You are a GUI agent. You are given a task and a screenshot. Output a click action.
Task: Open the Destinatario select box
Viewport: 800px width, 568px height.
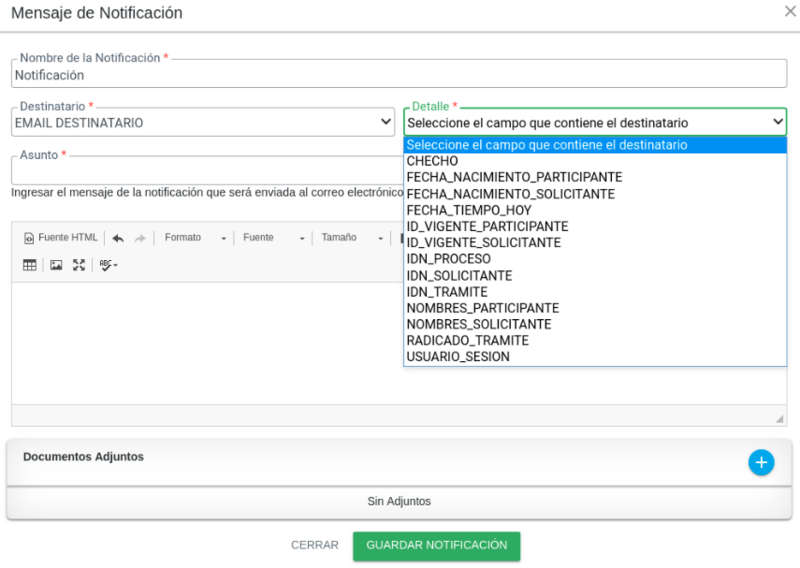click(x=203, y=123)
